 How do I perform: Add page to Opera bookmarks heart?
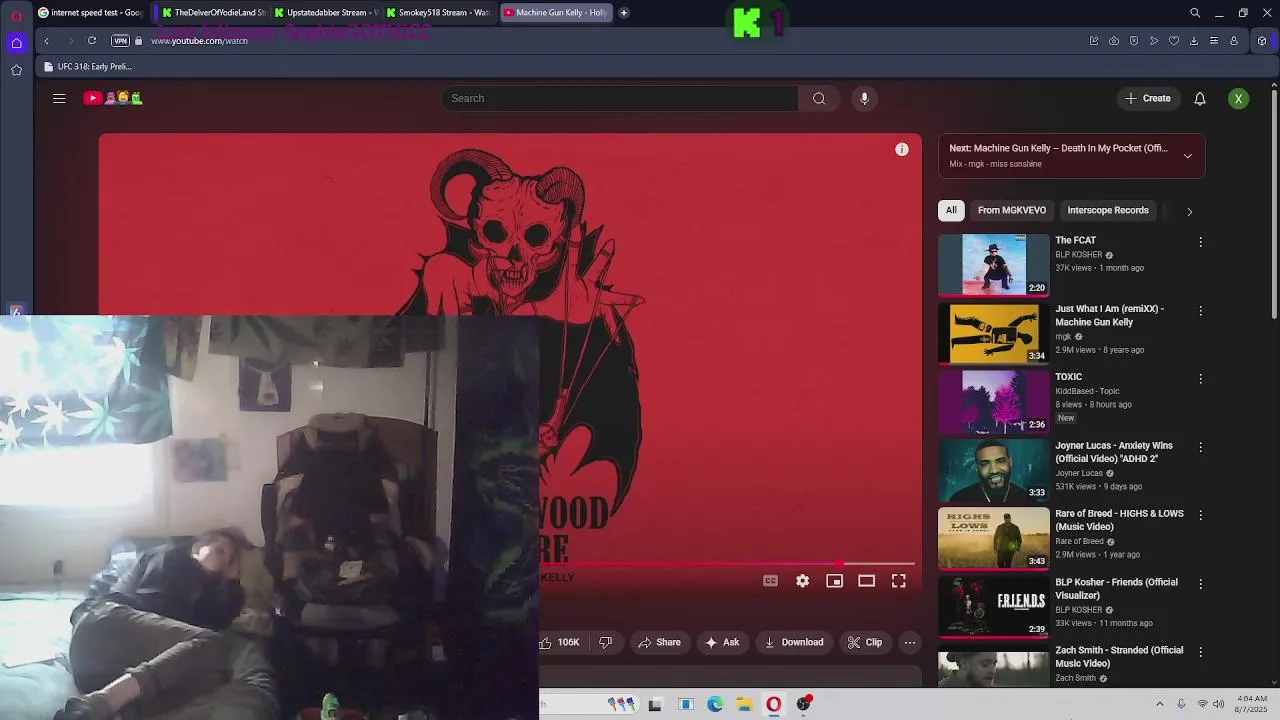click(1174, 41)
